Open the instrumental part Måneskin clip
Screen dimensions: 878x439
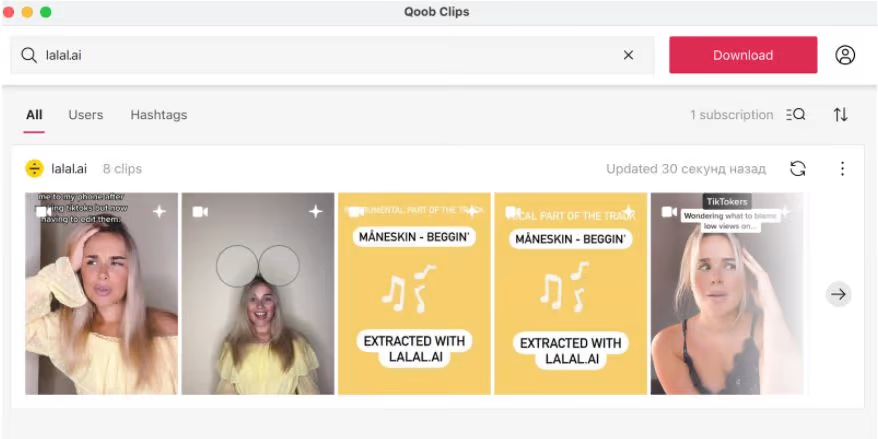point(414,293)
